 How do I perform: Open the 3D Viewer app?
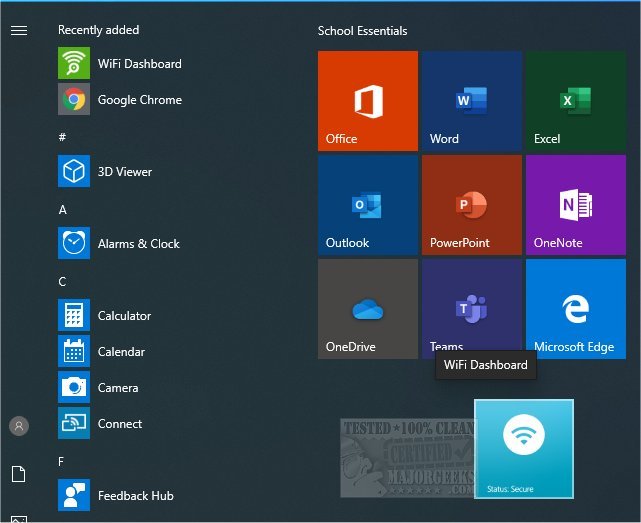click(x=105, y=171)
